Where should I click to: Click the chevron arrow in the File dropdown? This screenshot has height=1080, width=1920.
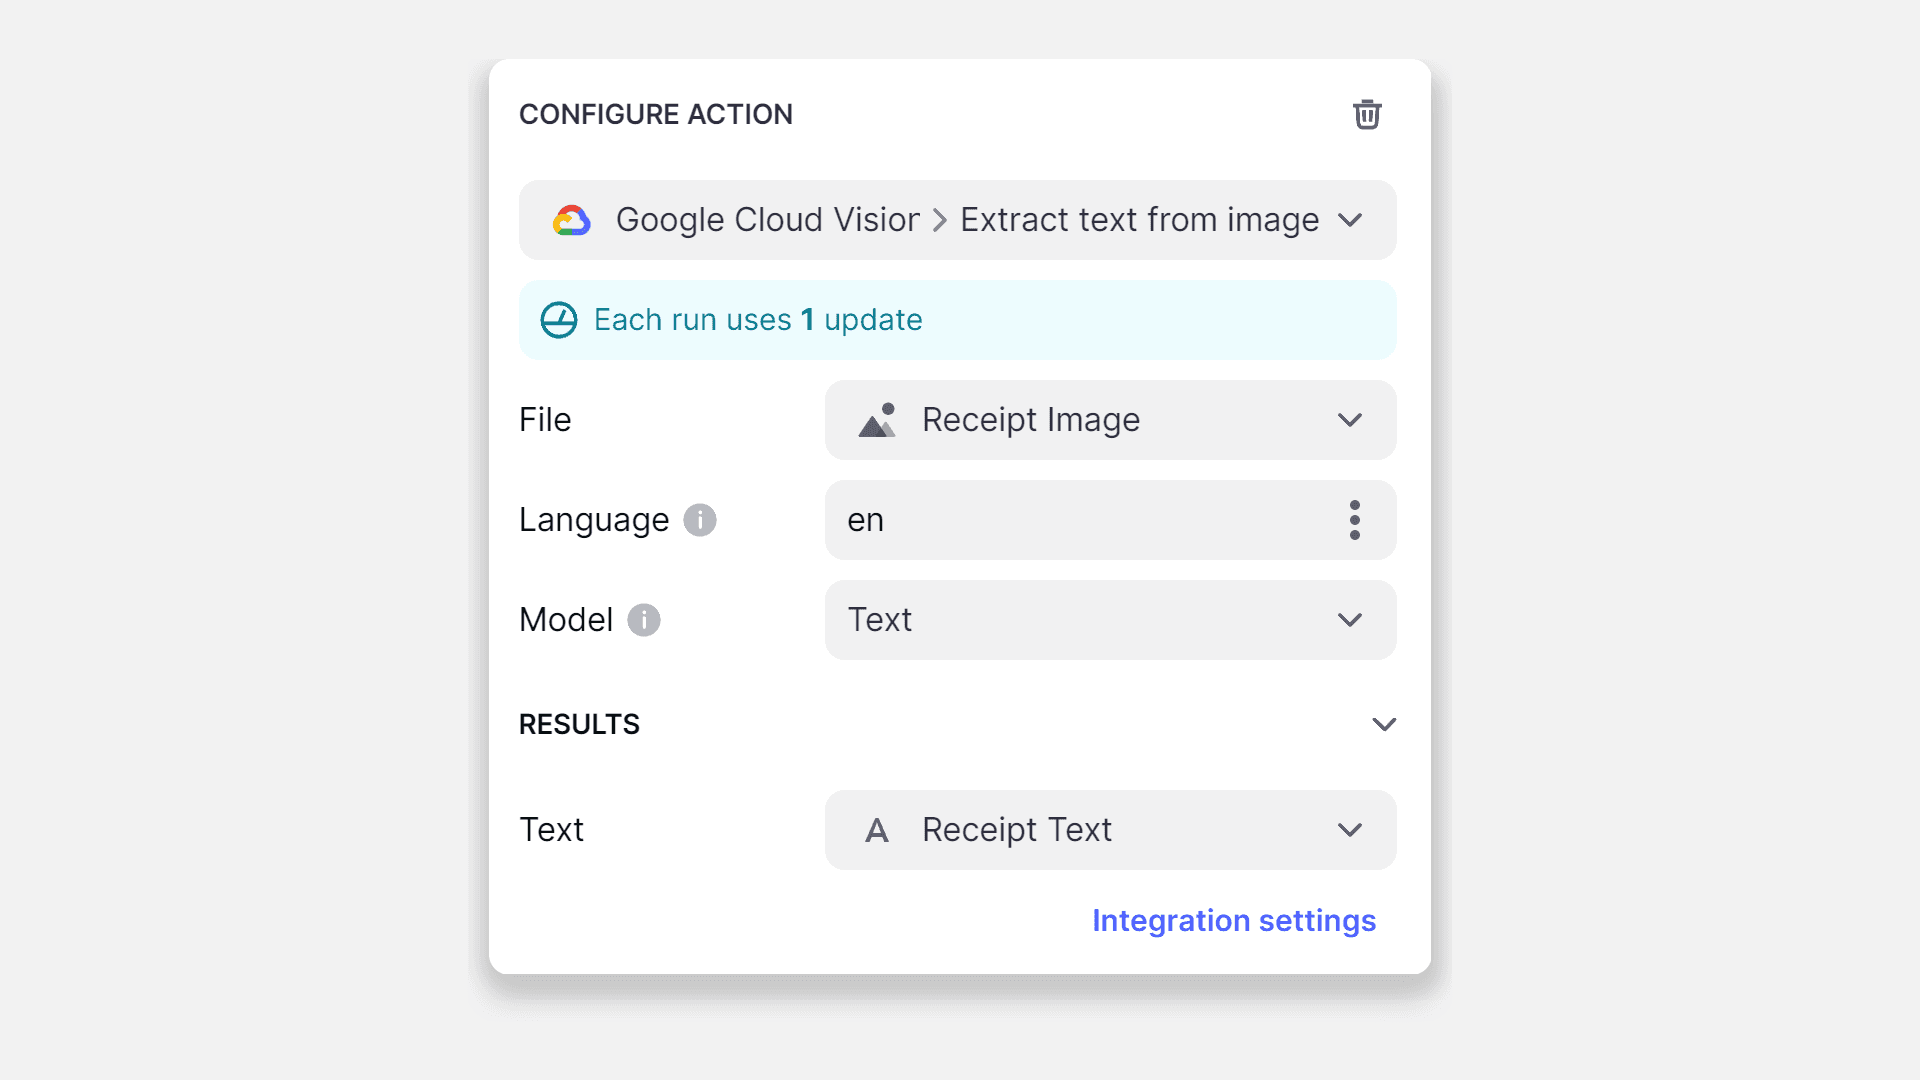point(1350,420)
